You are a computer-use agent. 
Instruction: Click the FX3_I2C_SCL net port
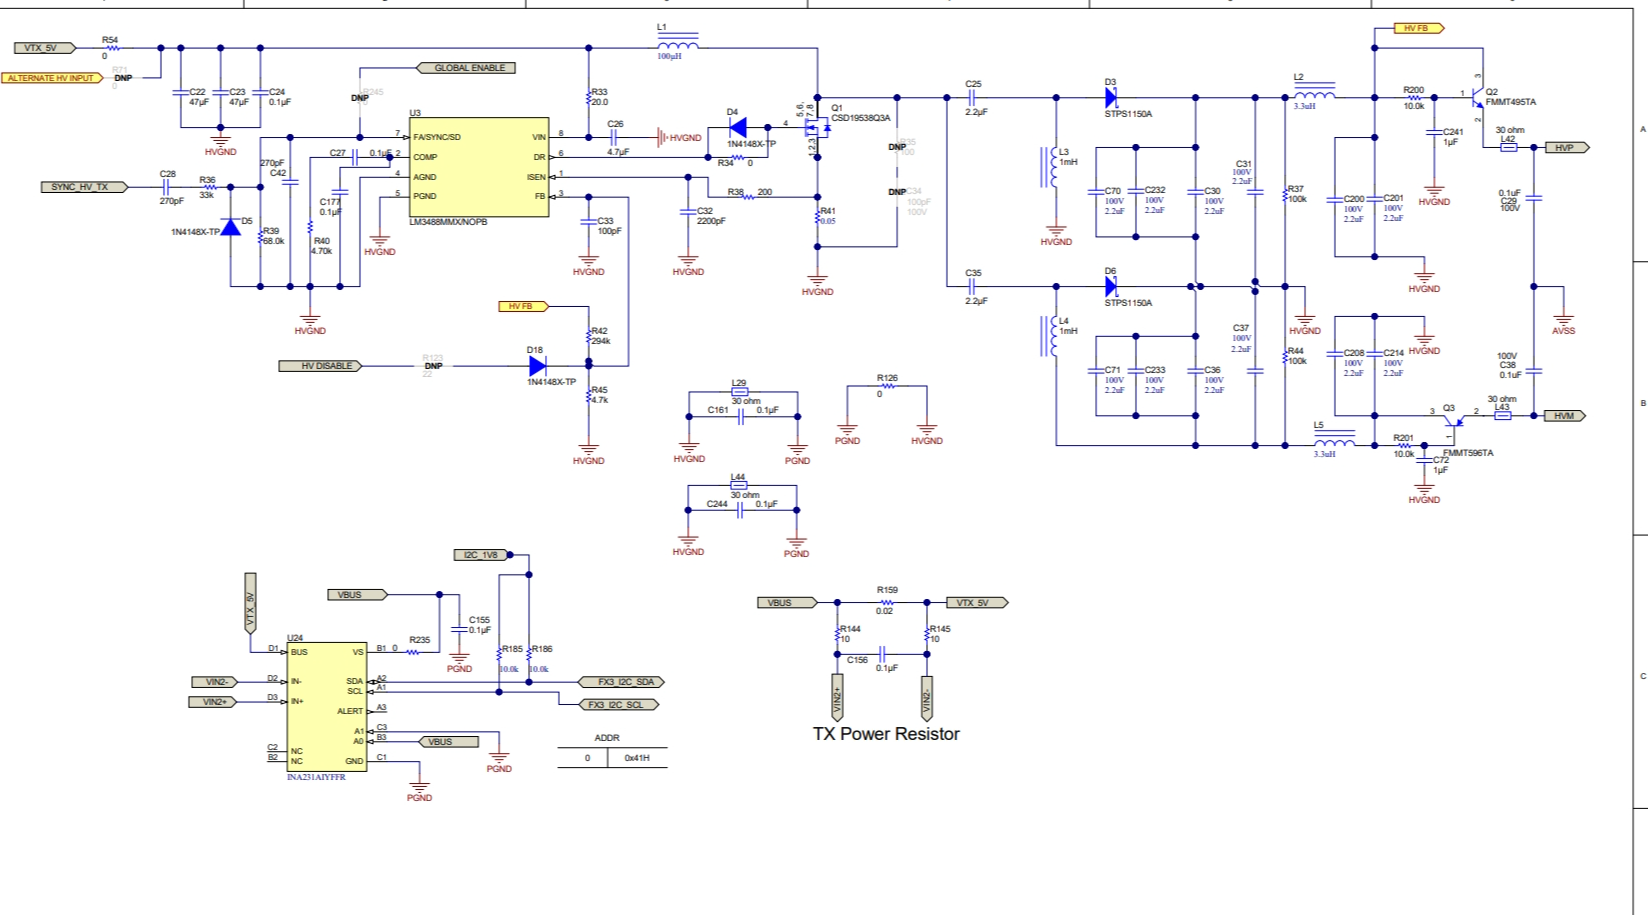coord(619,705)
